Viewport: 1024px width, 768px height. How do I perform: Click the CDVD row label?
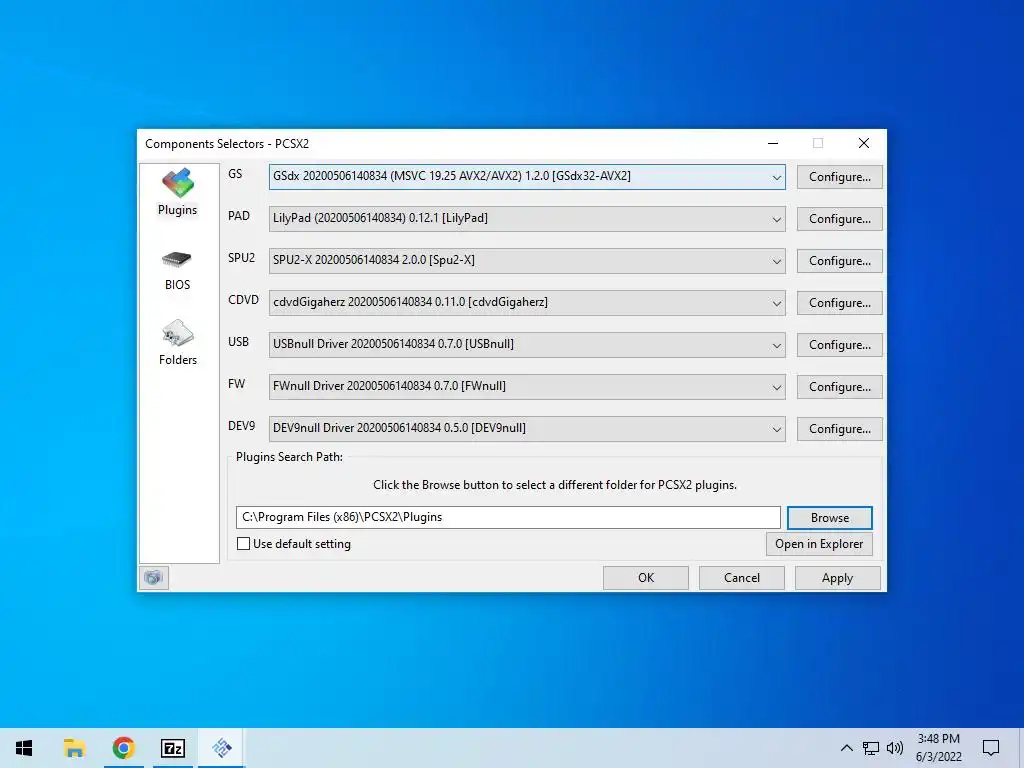[x=243, y=300]
